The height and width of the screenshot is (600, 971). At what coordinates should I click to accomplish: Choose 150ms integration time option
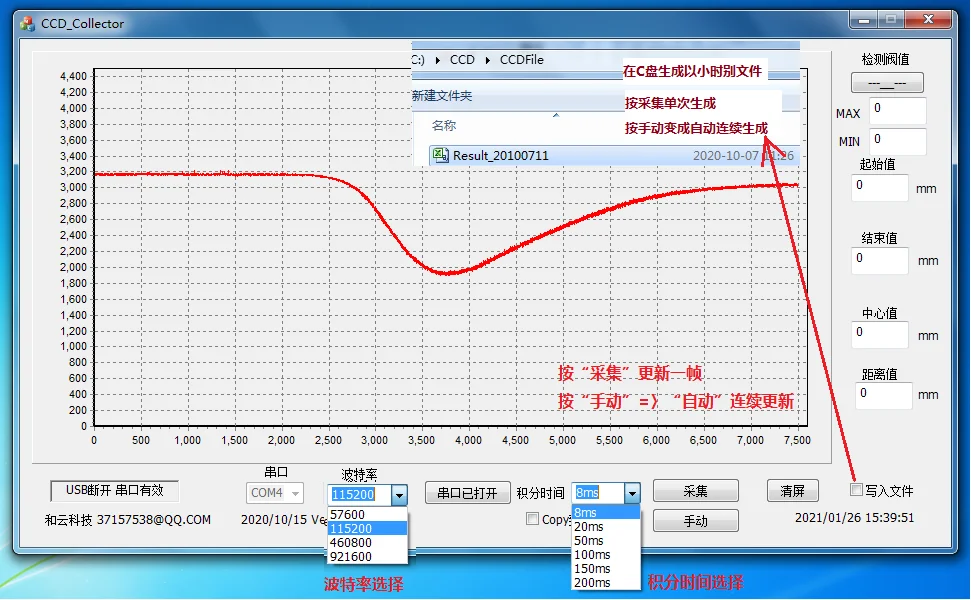click(x=606, y=568)
